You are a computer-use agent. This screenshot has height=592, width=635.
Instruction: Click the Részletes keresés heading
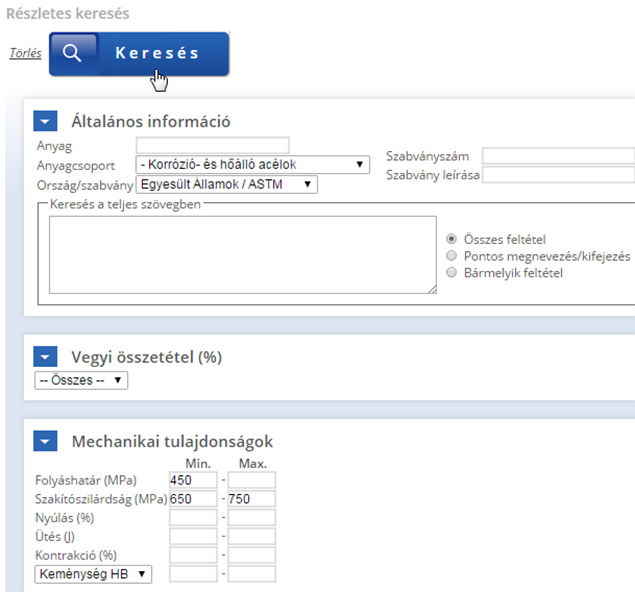tap(68, 13)
